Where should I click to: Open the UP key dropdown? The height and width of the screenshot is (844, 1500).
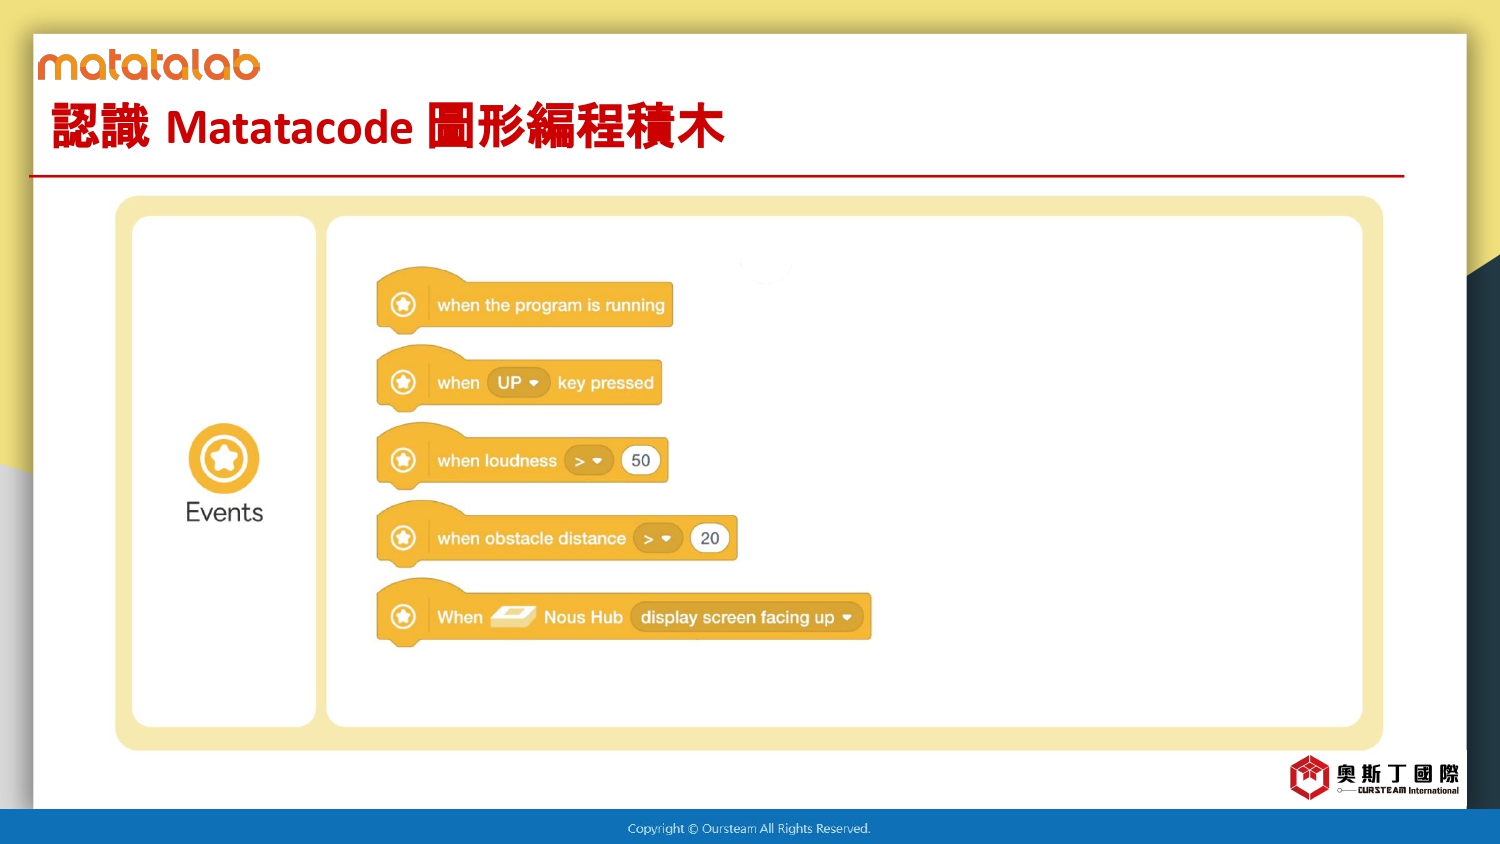click(x=518, y=383)
